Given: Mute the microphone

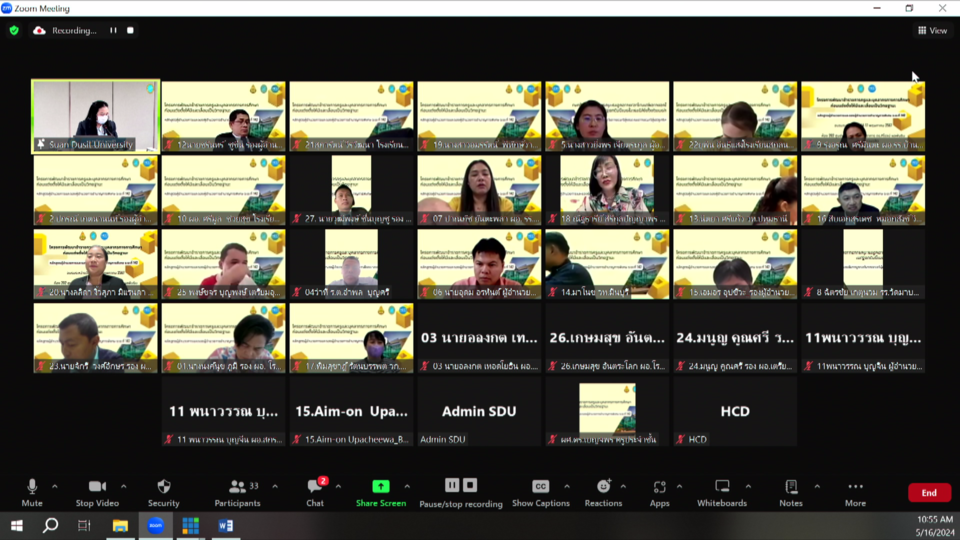Looking at the screenshot, I should pyautogui.click(x=32, y=487).
